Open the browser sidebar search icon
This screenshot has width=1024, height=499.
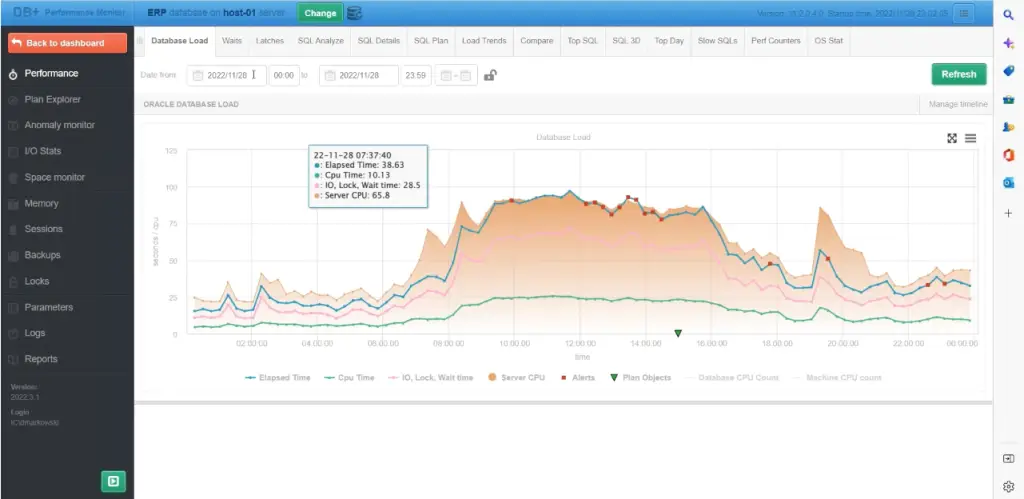1008,15
